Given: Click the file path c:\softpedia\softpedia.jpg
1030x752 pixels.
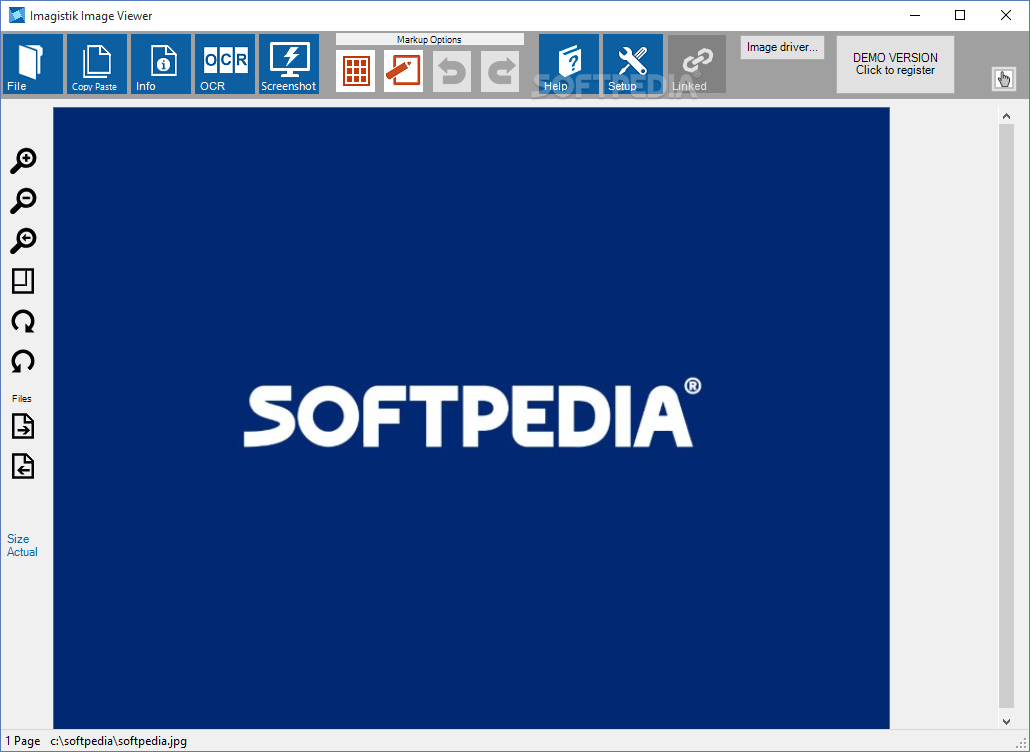Looking at the screenshot, I should 119,741.
